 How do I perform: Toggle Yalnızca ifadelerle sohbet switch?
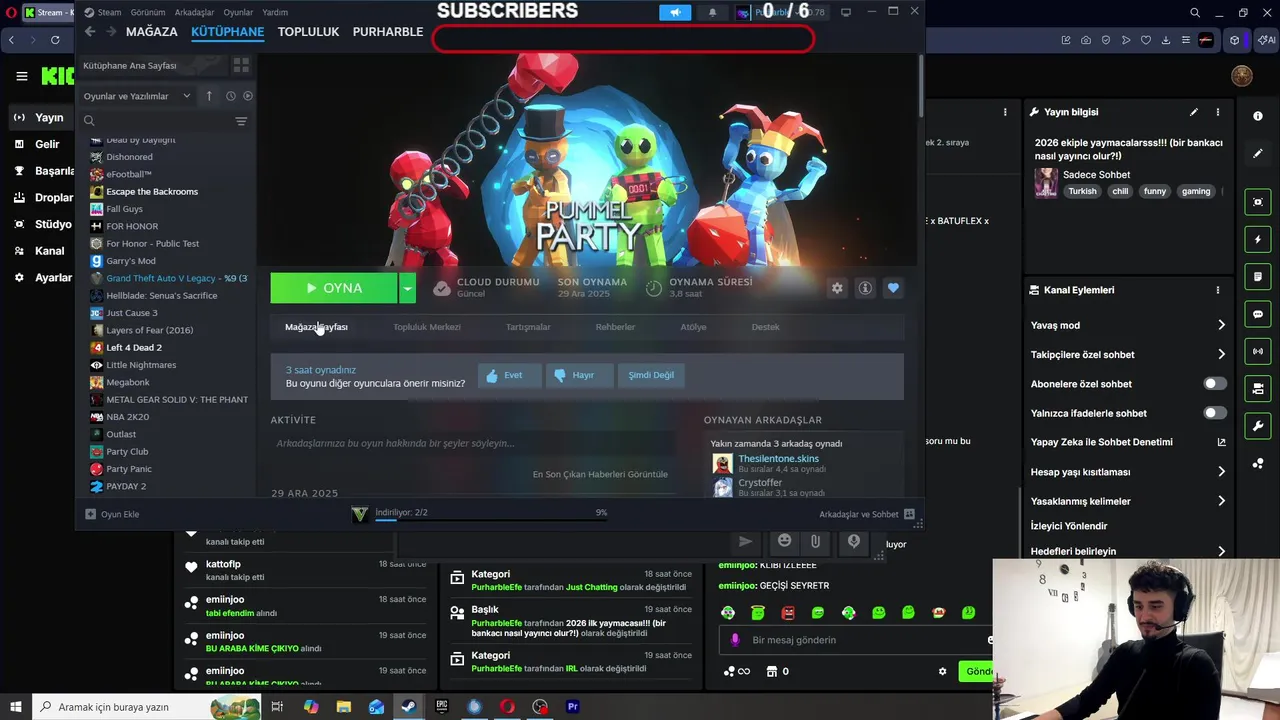(1214, 413)
